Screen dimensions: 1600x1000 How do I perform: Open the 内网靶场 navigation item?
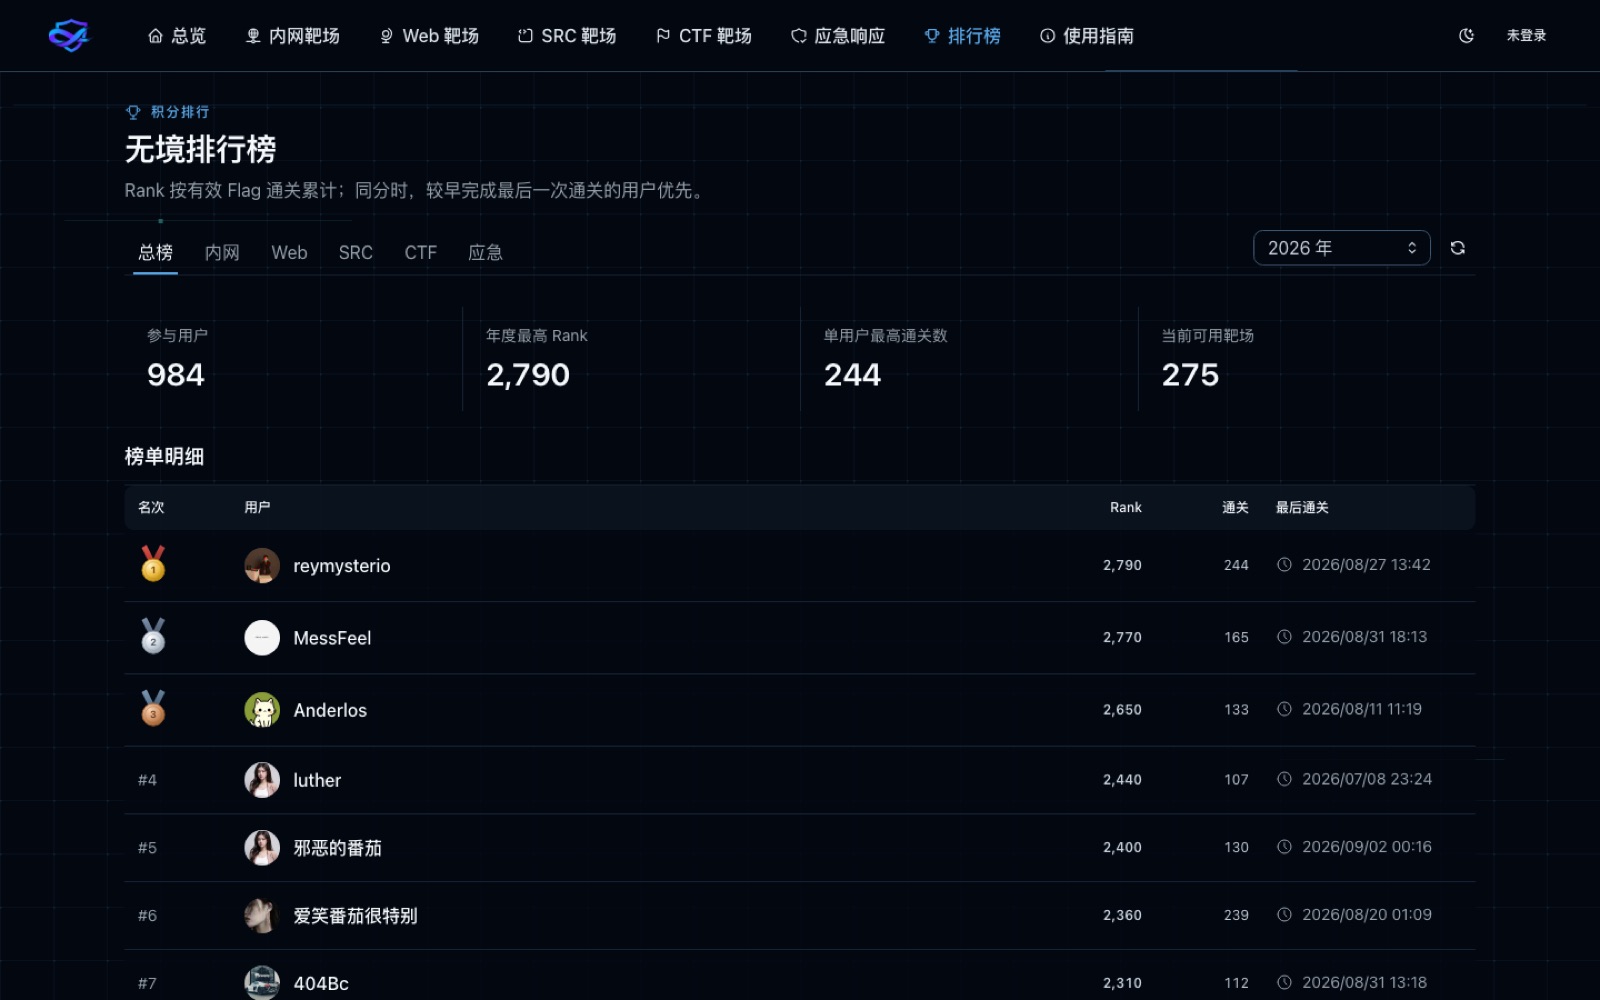pos(293,36)
